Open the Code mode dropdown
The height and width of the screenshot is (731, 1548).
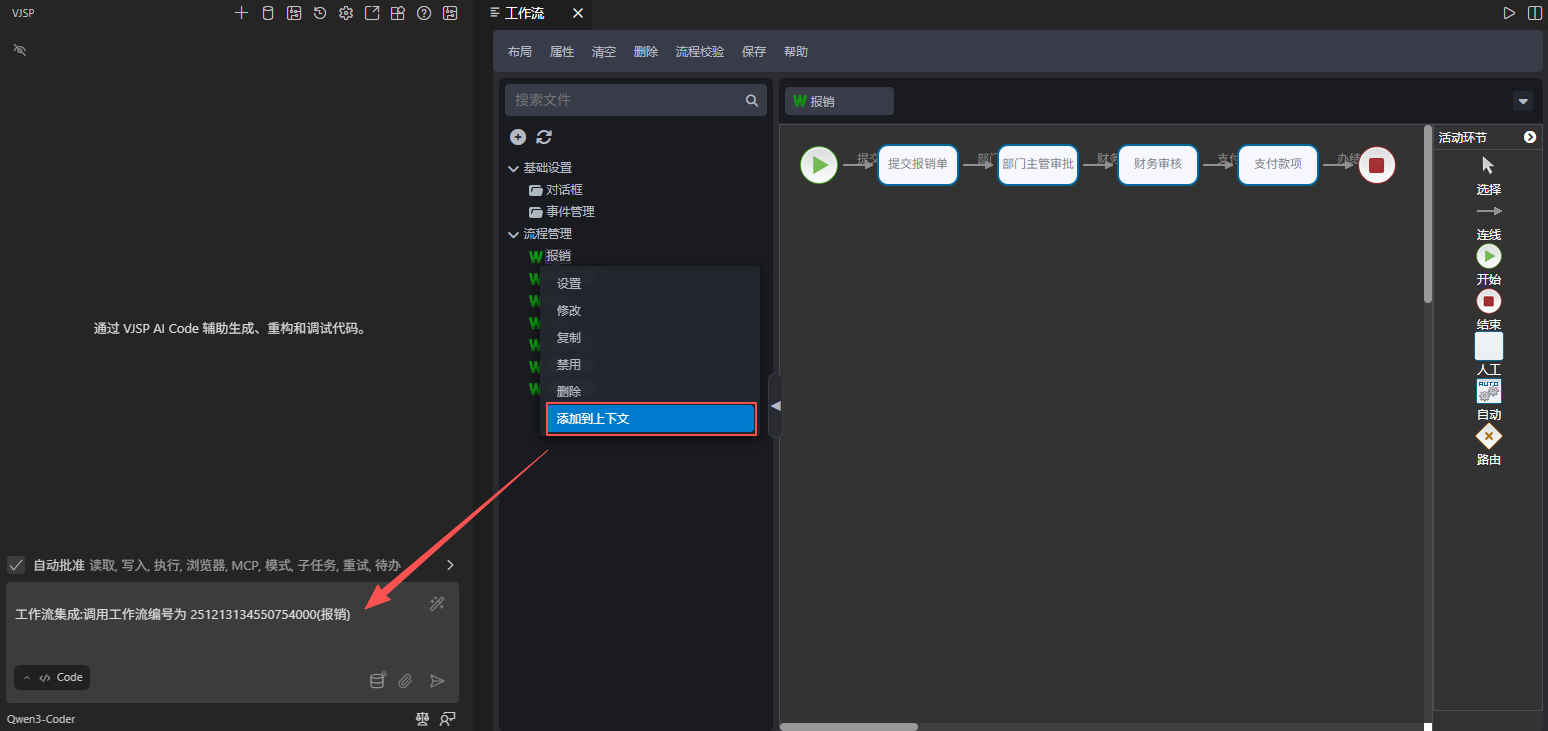coord(52,678)
